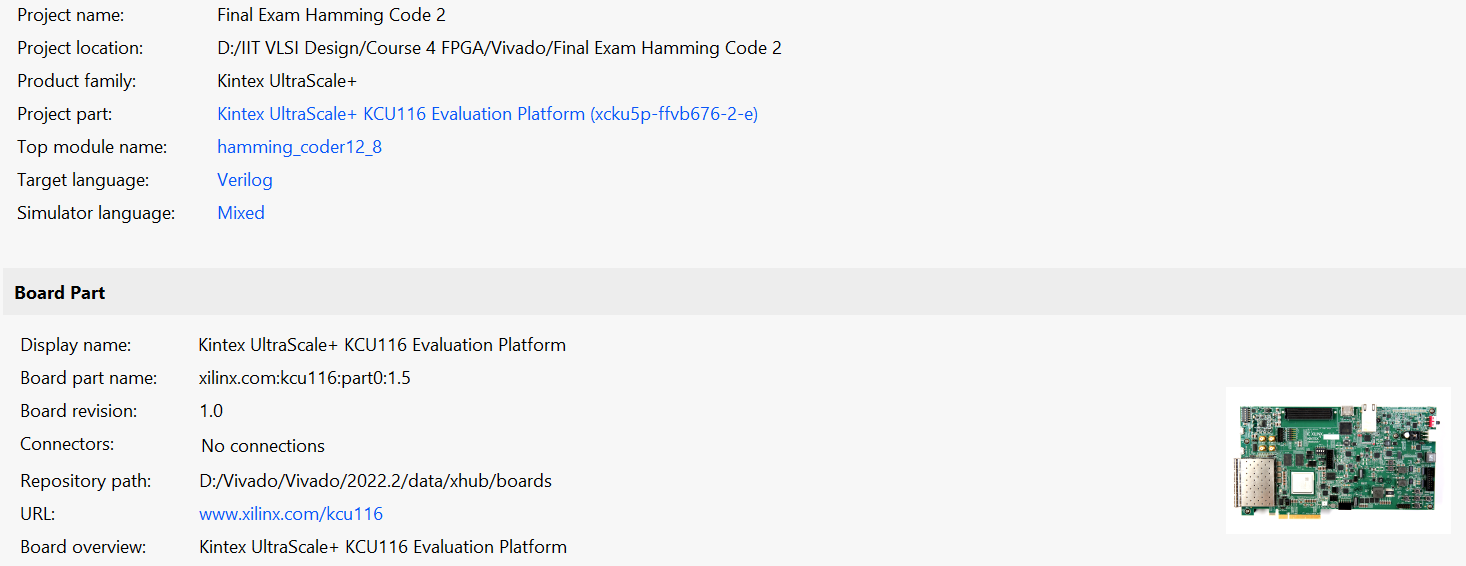The height and width of the screenshot is (566, 1466).
Task: Click the project location path text
Action: (x=499, y=48)
